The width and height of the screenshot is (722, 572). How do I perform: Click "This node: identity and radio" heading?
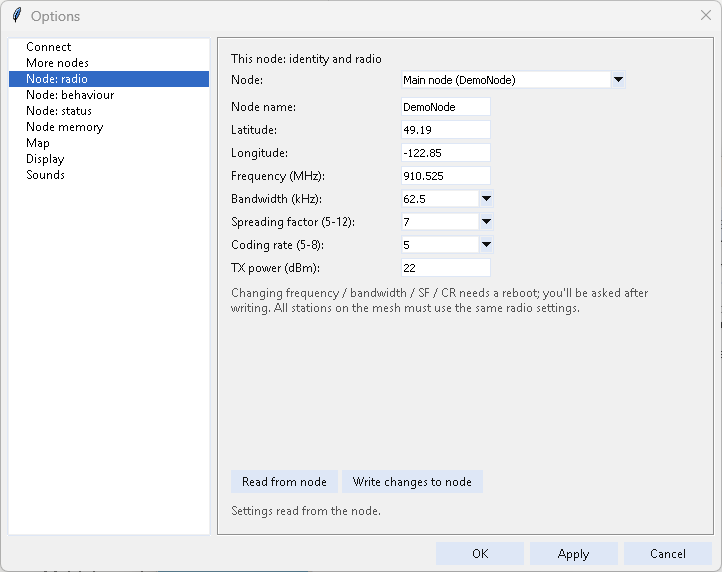click(306, 59)
